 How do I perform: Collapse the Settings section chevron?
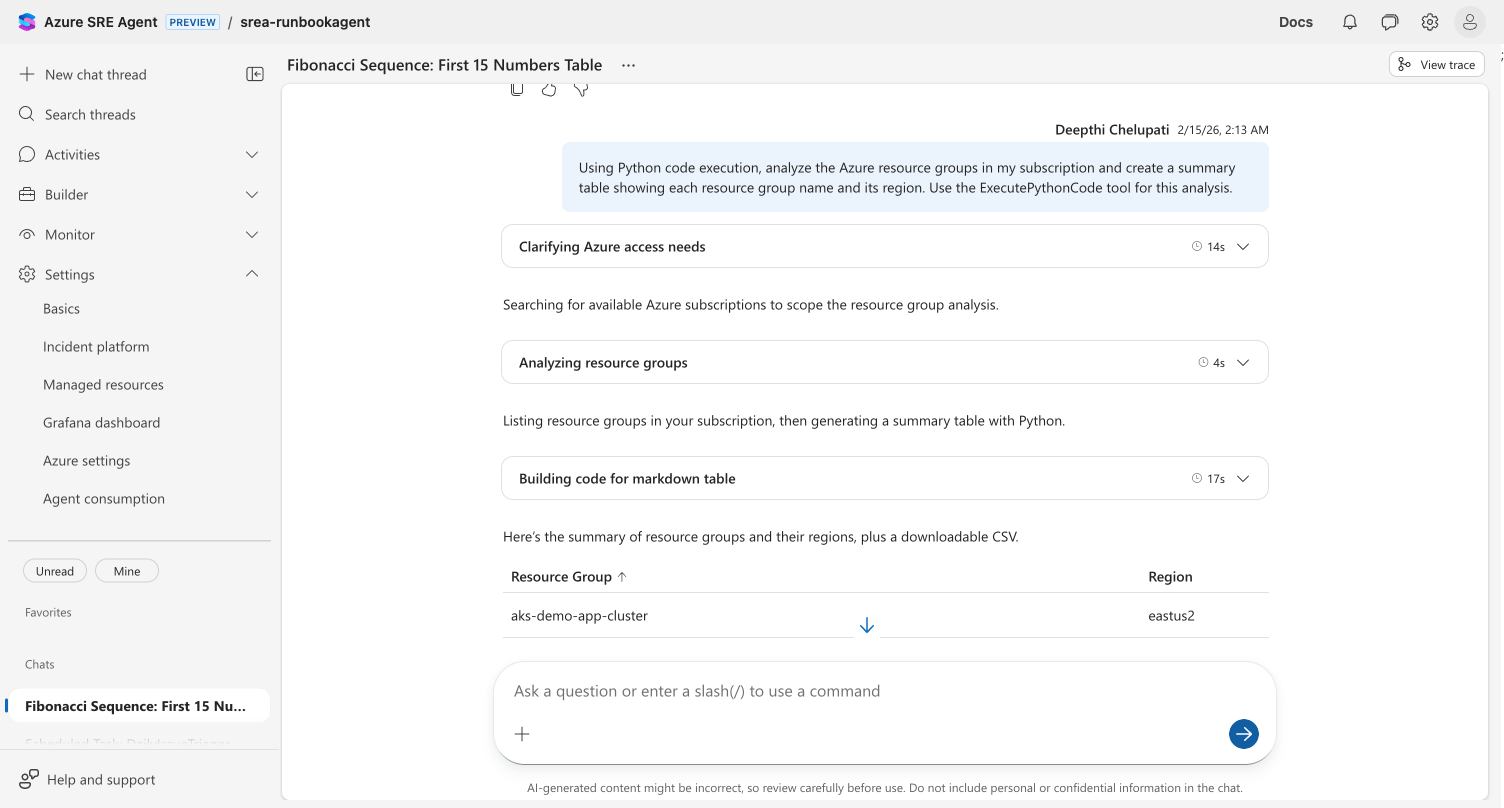[x=252, y=274]
